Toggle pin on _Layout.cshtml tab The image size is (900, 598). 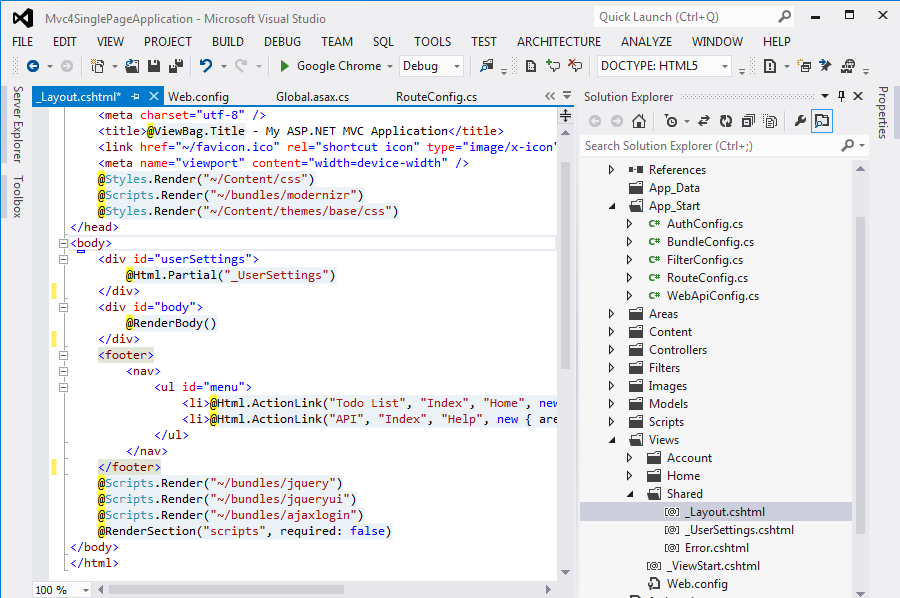point(135,96)
